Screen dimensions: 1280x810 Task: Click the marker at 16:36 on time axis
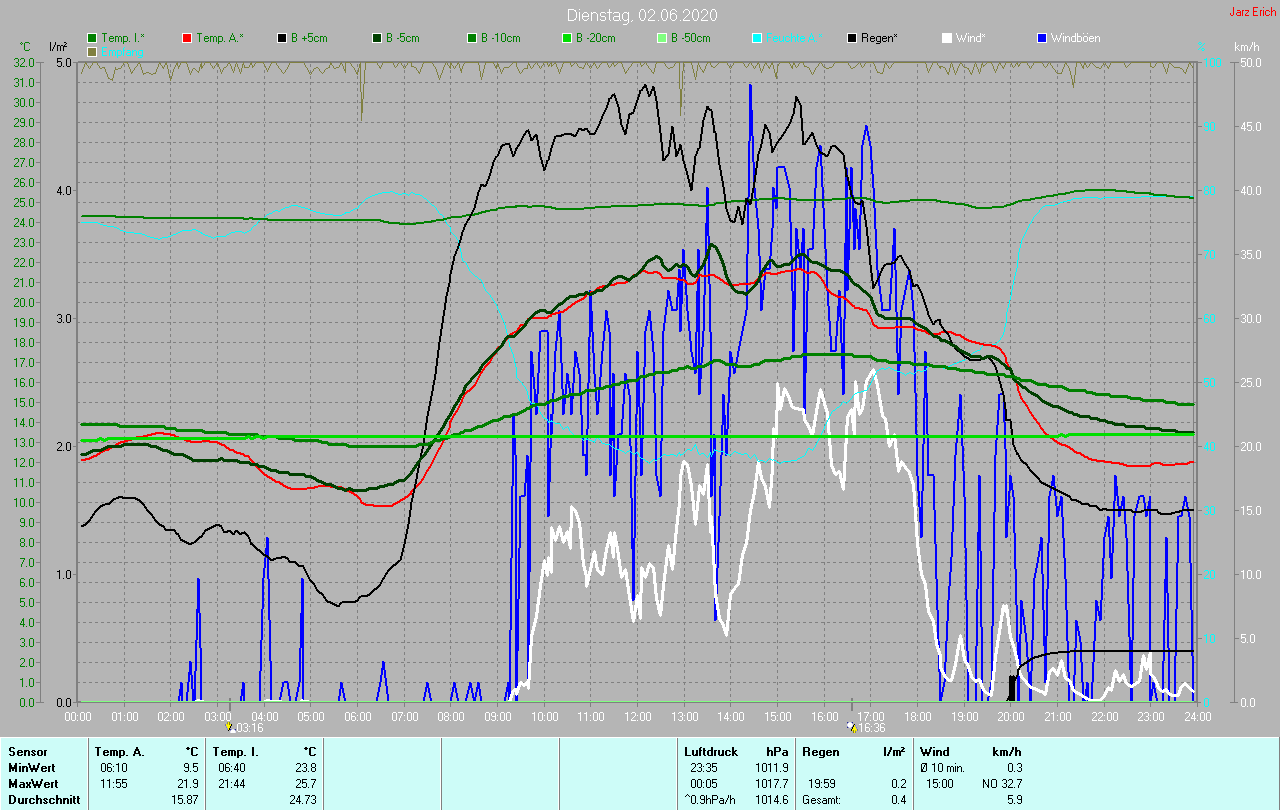coord(852,727)
